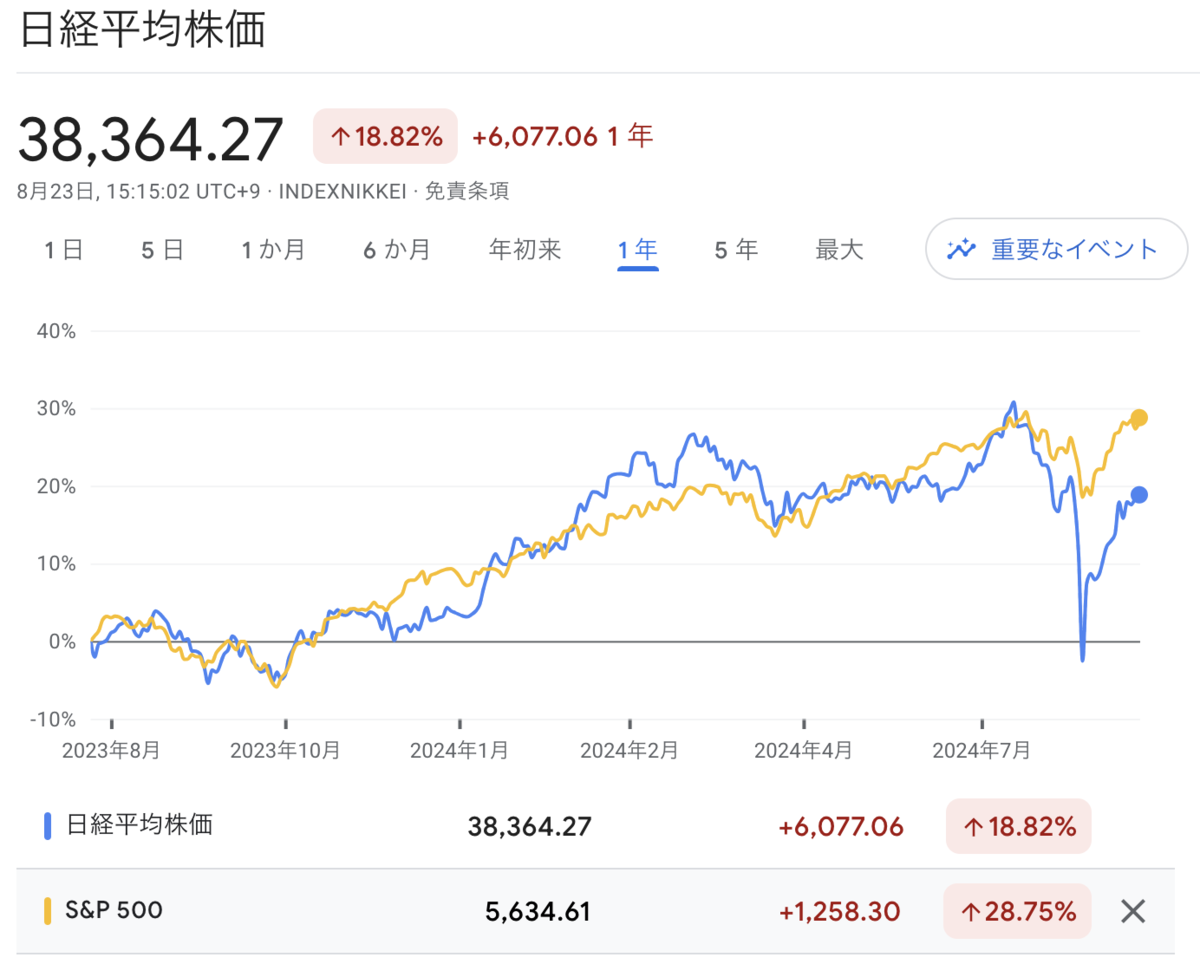Click the 2024年2月 axis label
1200x964 pixels.
coord(630,750)
